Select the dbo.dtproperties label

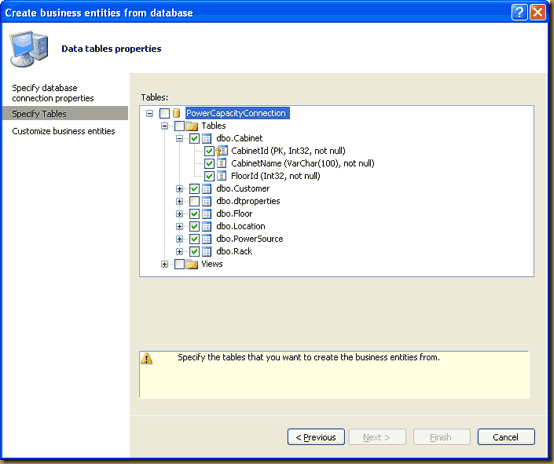coord(248,201)
